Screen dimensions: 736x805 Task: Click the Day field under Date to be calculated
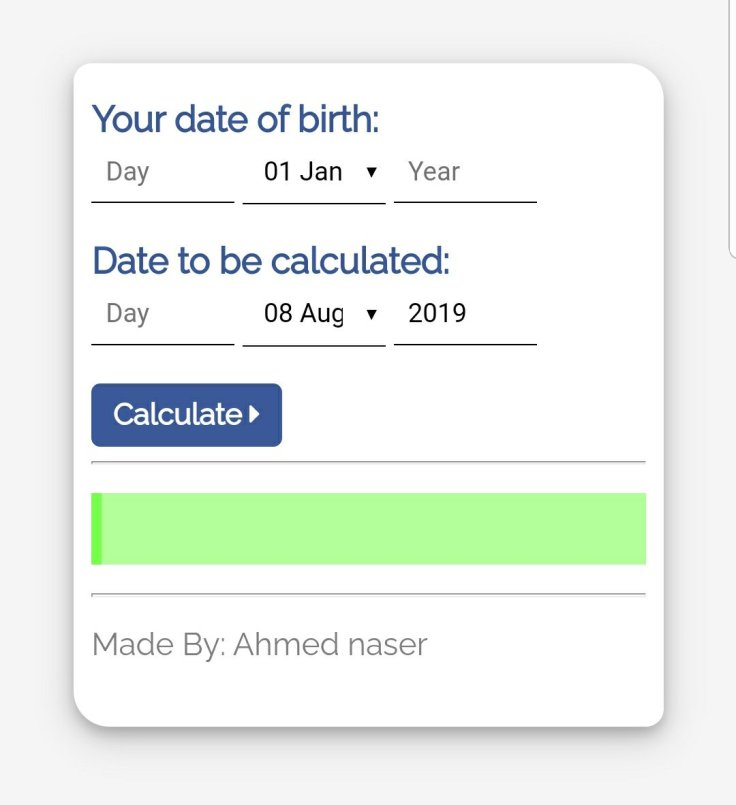pyautogui.click(x=162, y=314)
